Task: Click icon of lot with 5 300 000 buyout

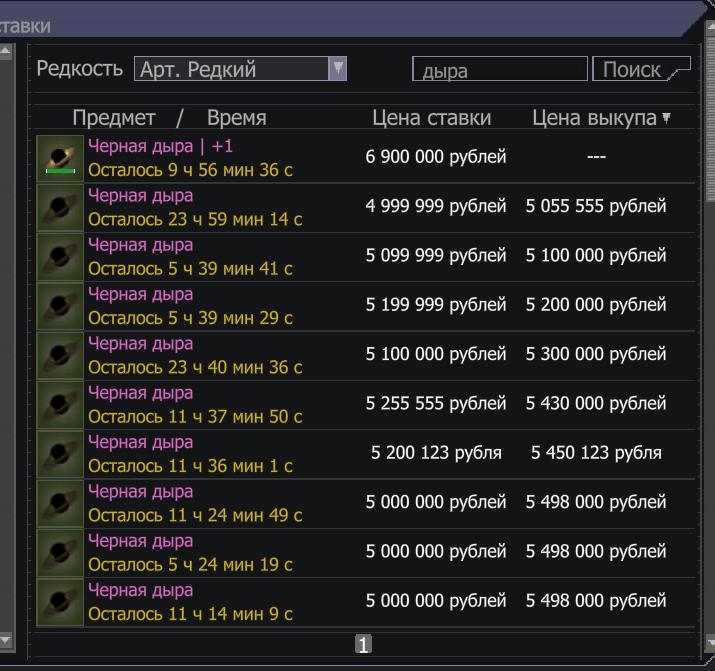Action: click(x=60, y=355)
